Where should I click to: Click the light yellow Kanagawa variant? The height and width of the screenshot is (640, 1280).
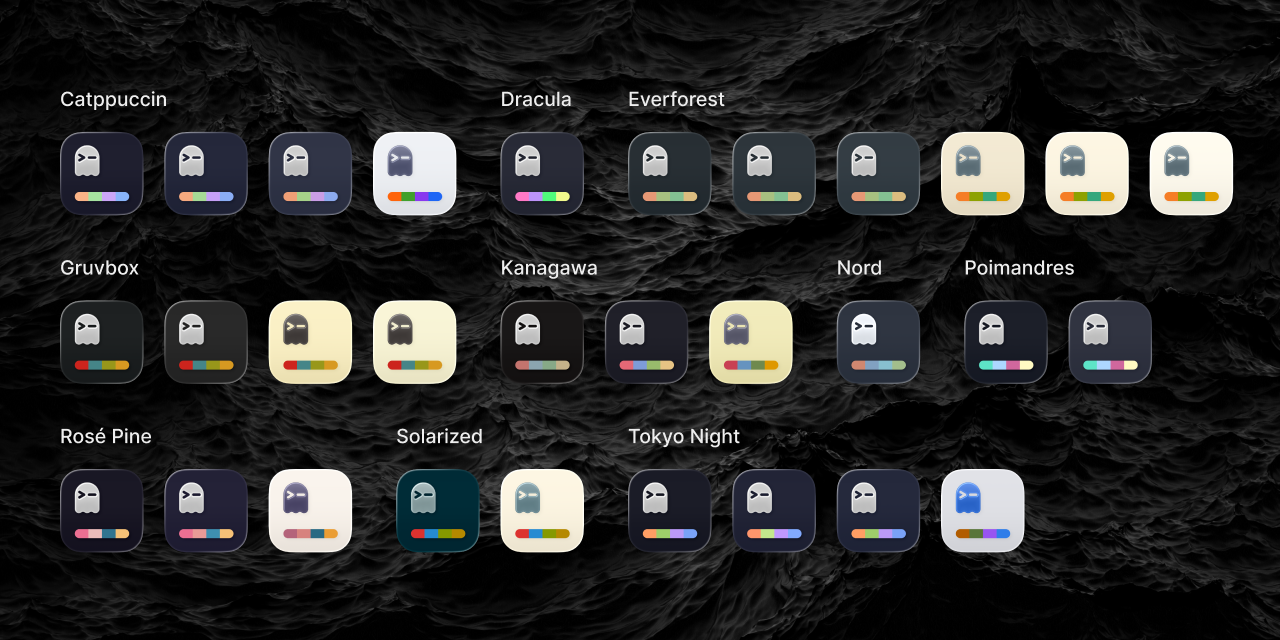point(750,342)
